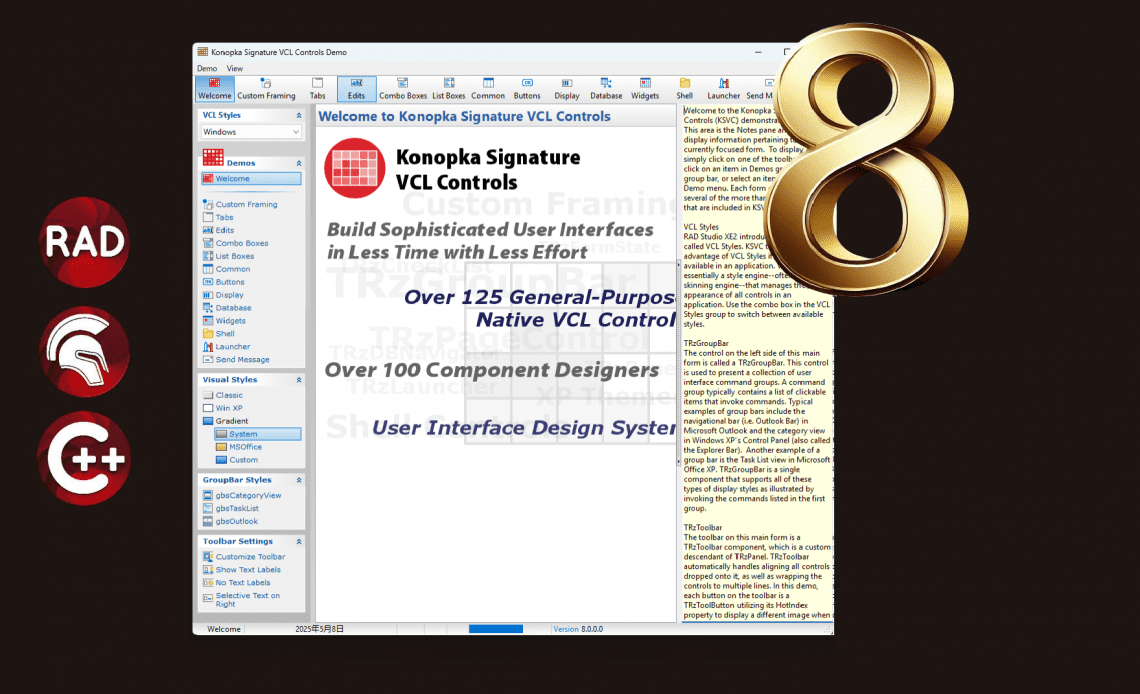
Task: Click the status bar progress bar
Action: [x=496, y=629]
